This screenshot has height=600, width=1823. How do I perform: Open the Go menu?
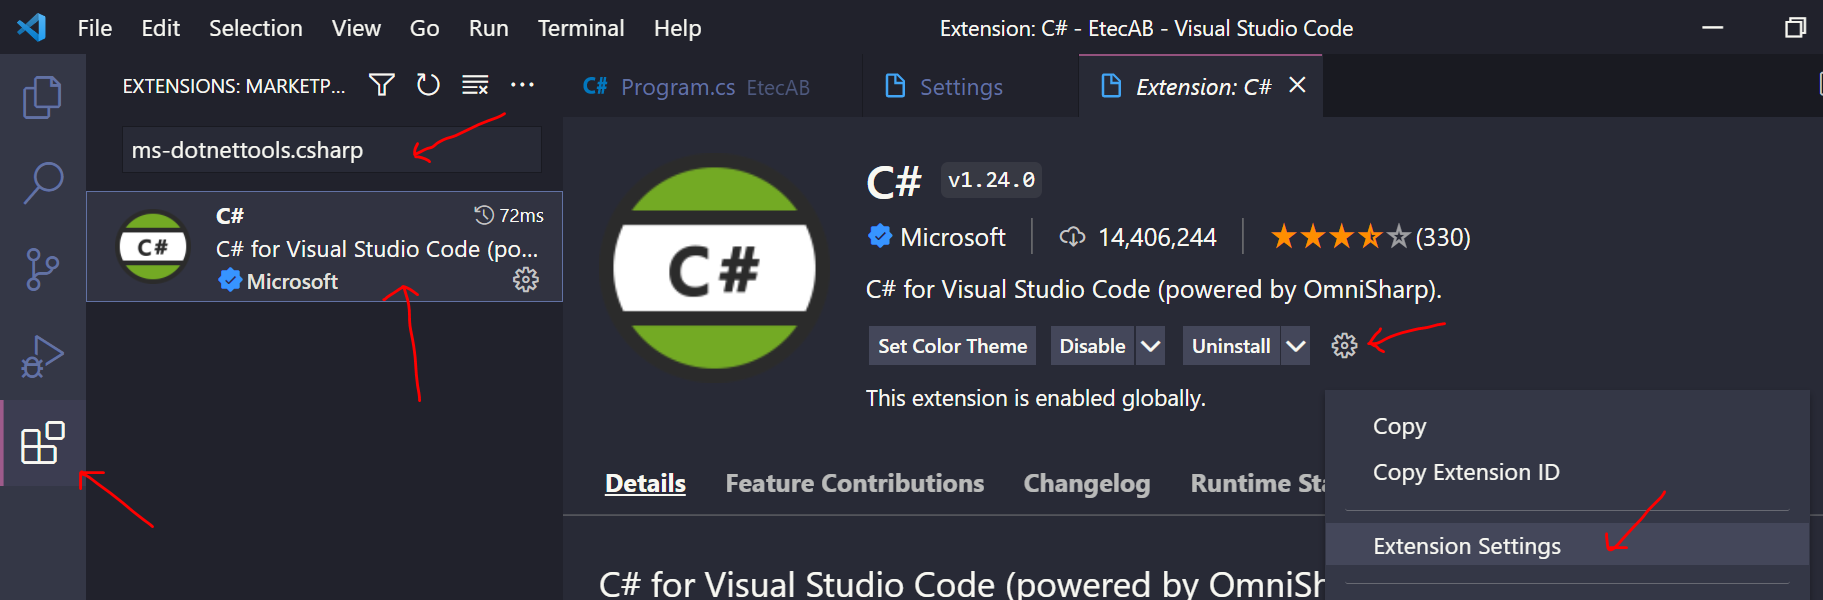click(x=425, y=28)
